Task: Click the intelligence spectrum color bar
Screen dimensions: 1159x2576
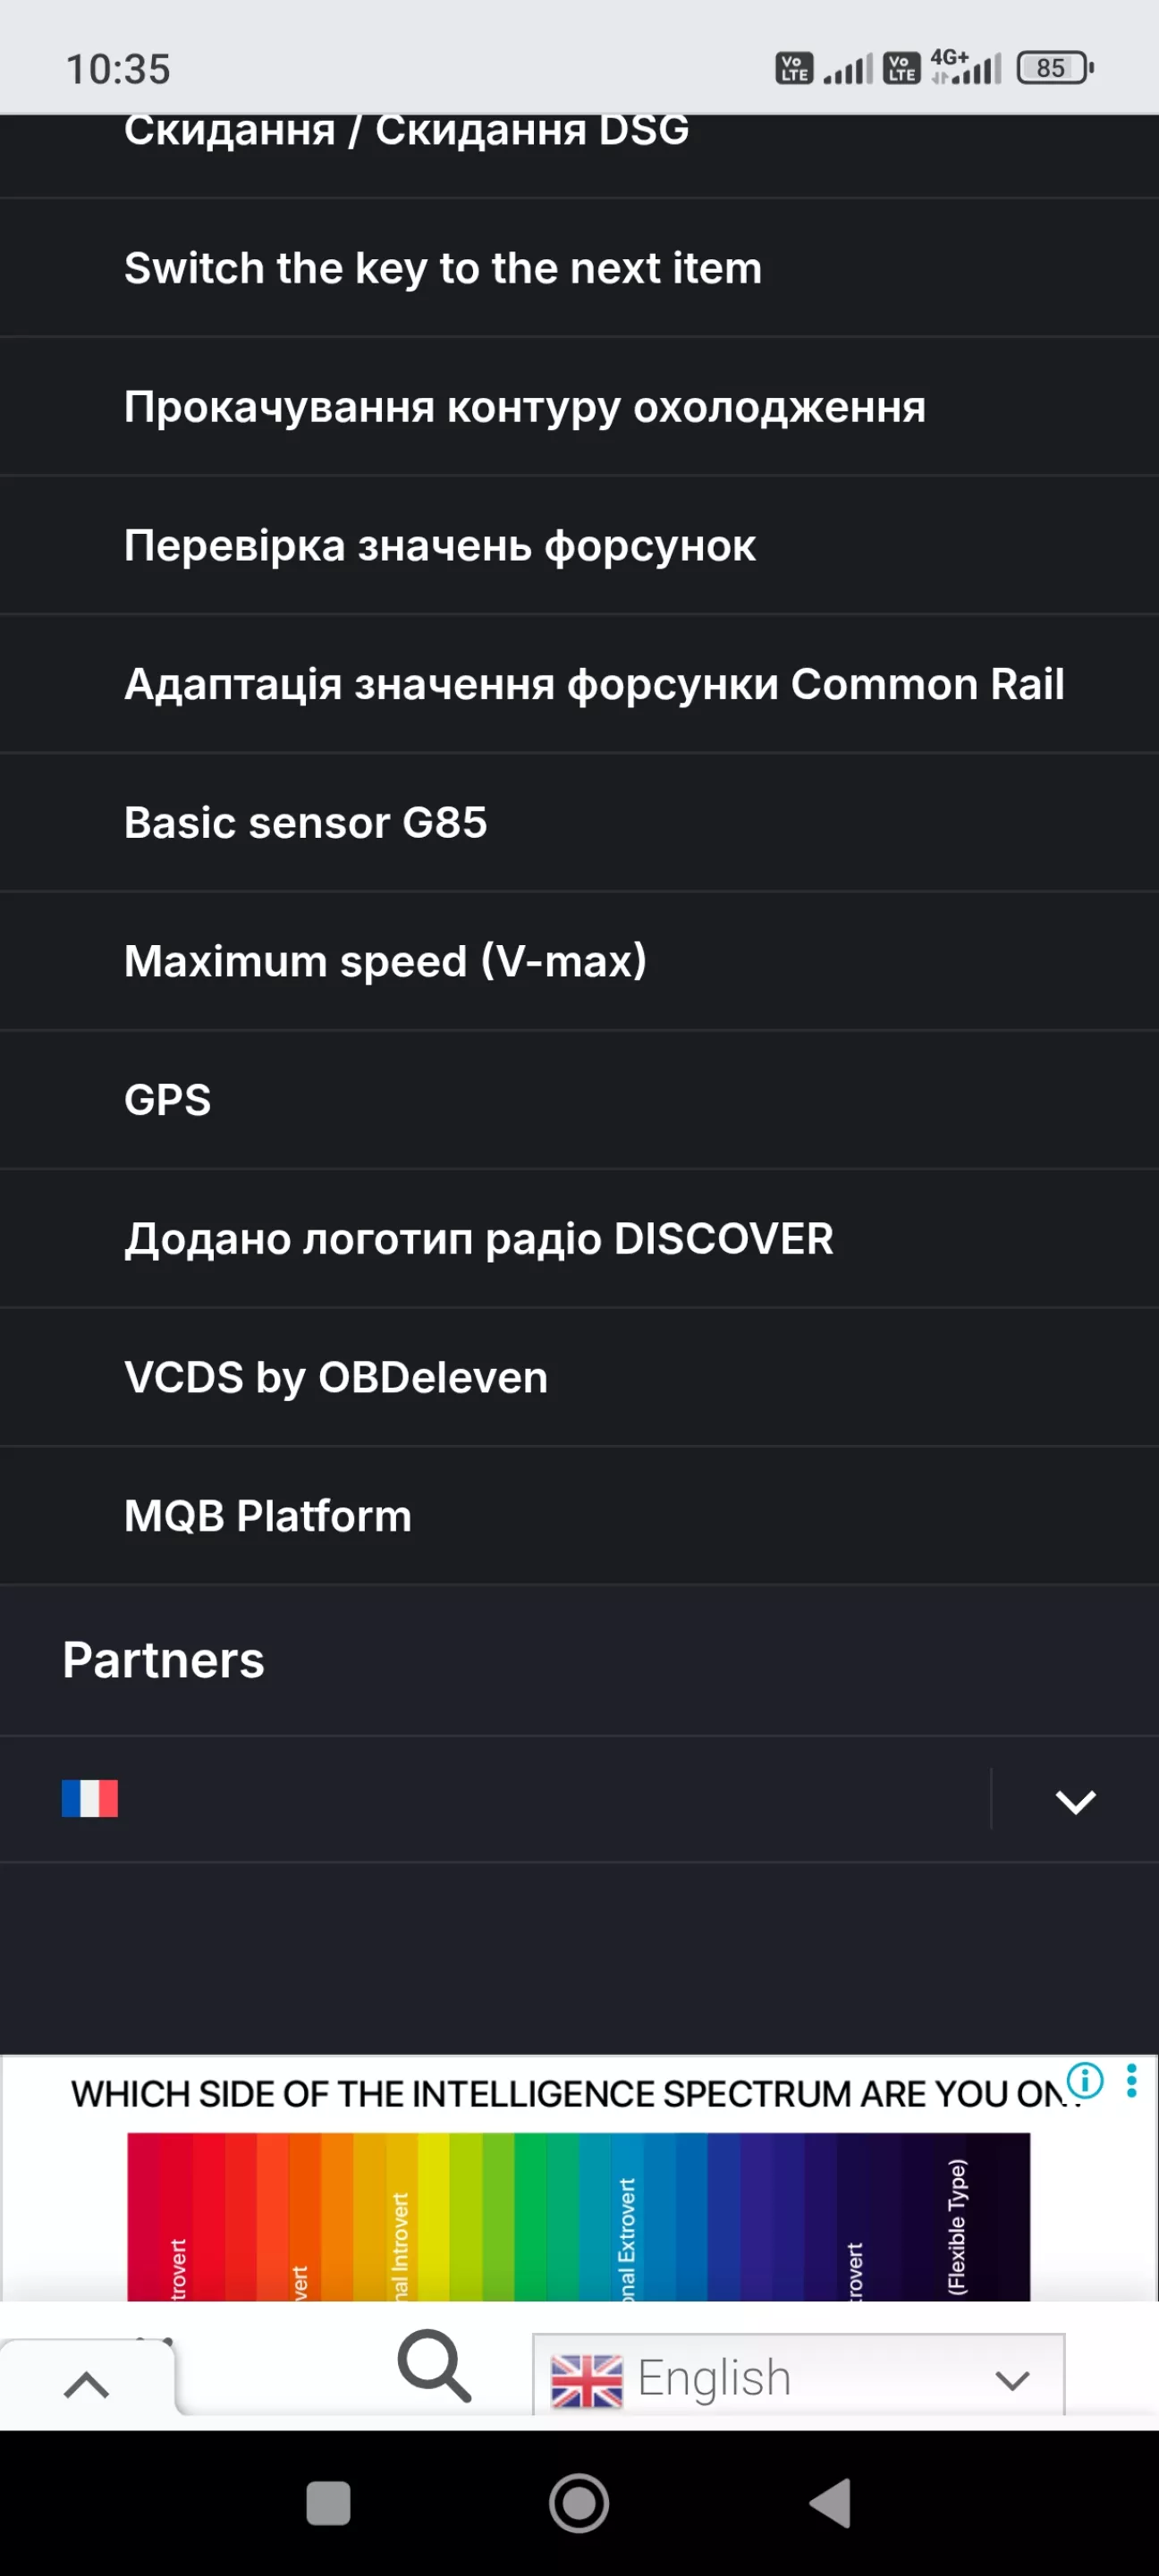Action: pos(578,2215)
